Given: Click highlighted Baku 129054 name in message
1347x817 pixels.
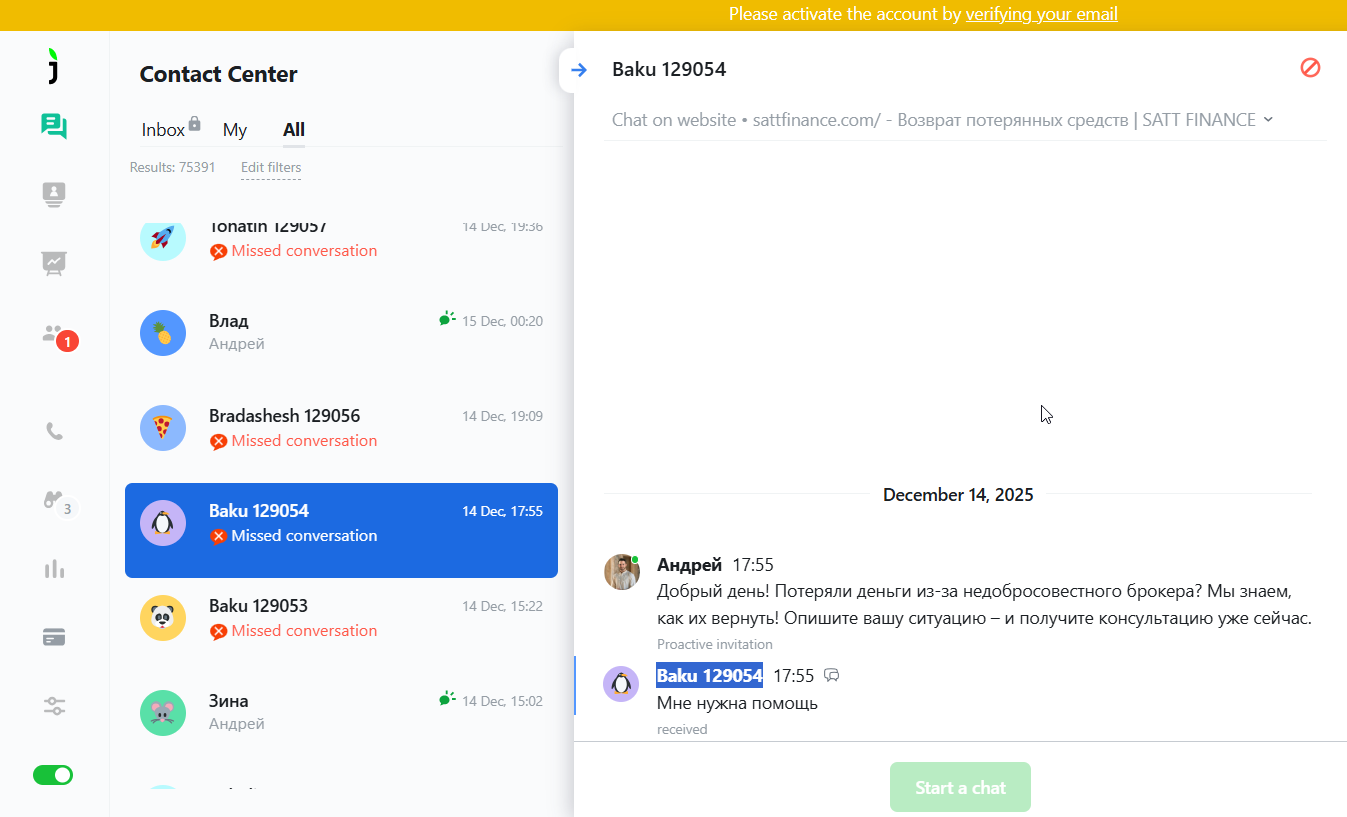Looking at the screenshot, I should 709,676.
